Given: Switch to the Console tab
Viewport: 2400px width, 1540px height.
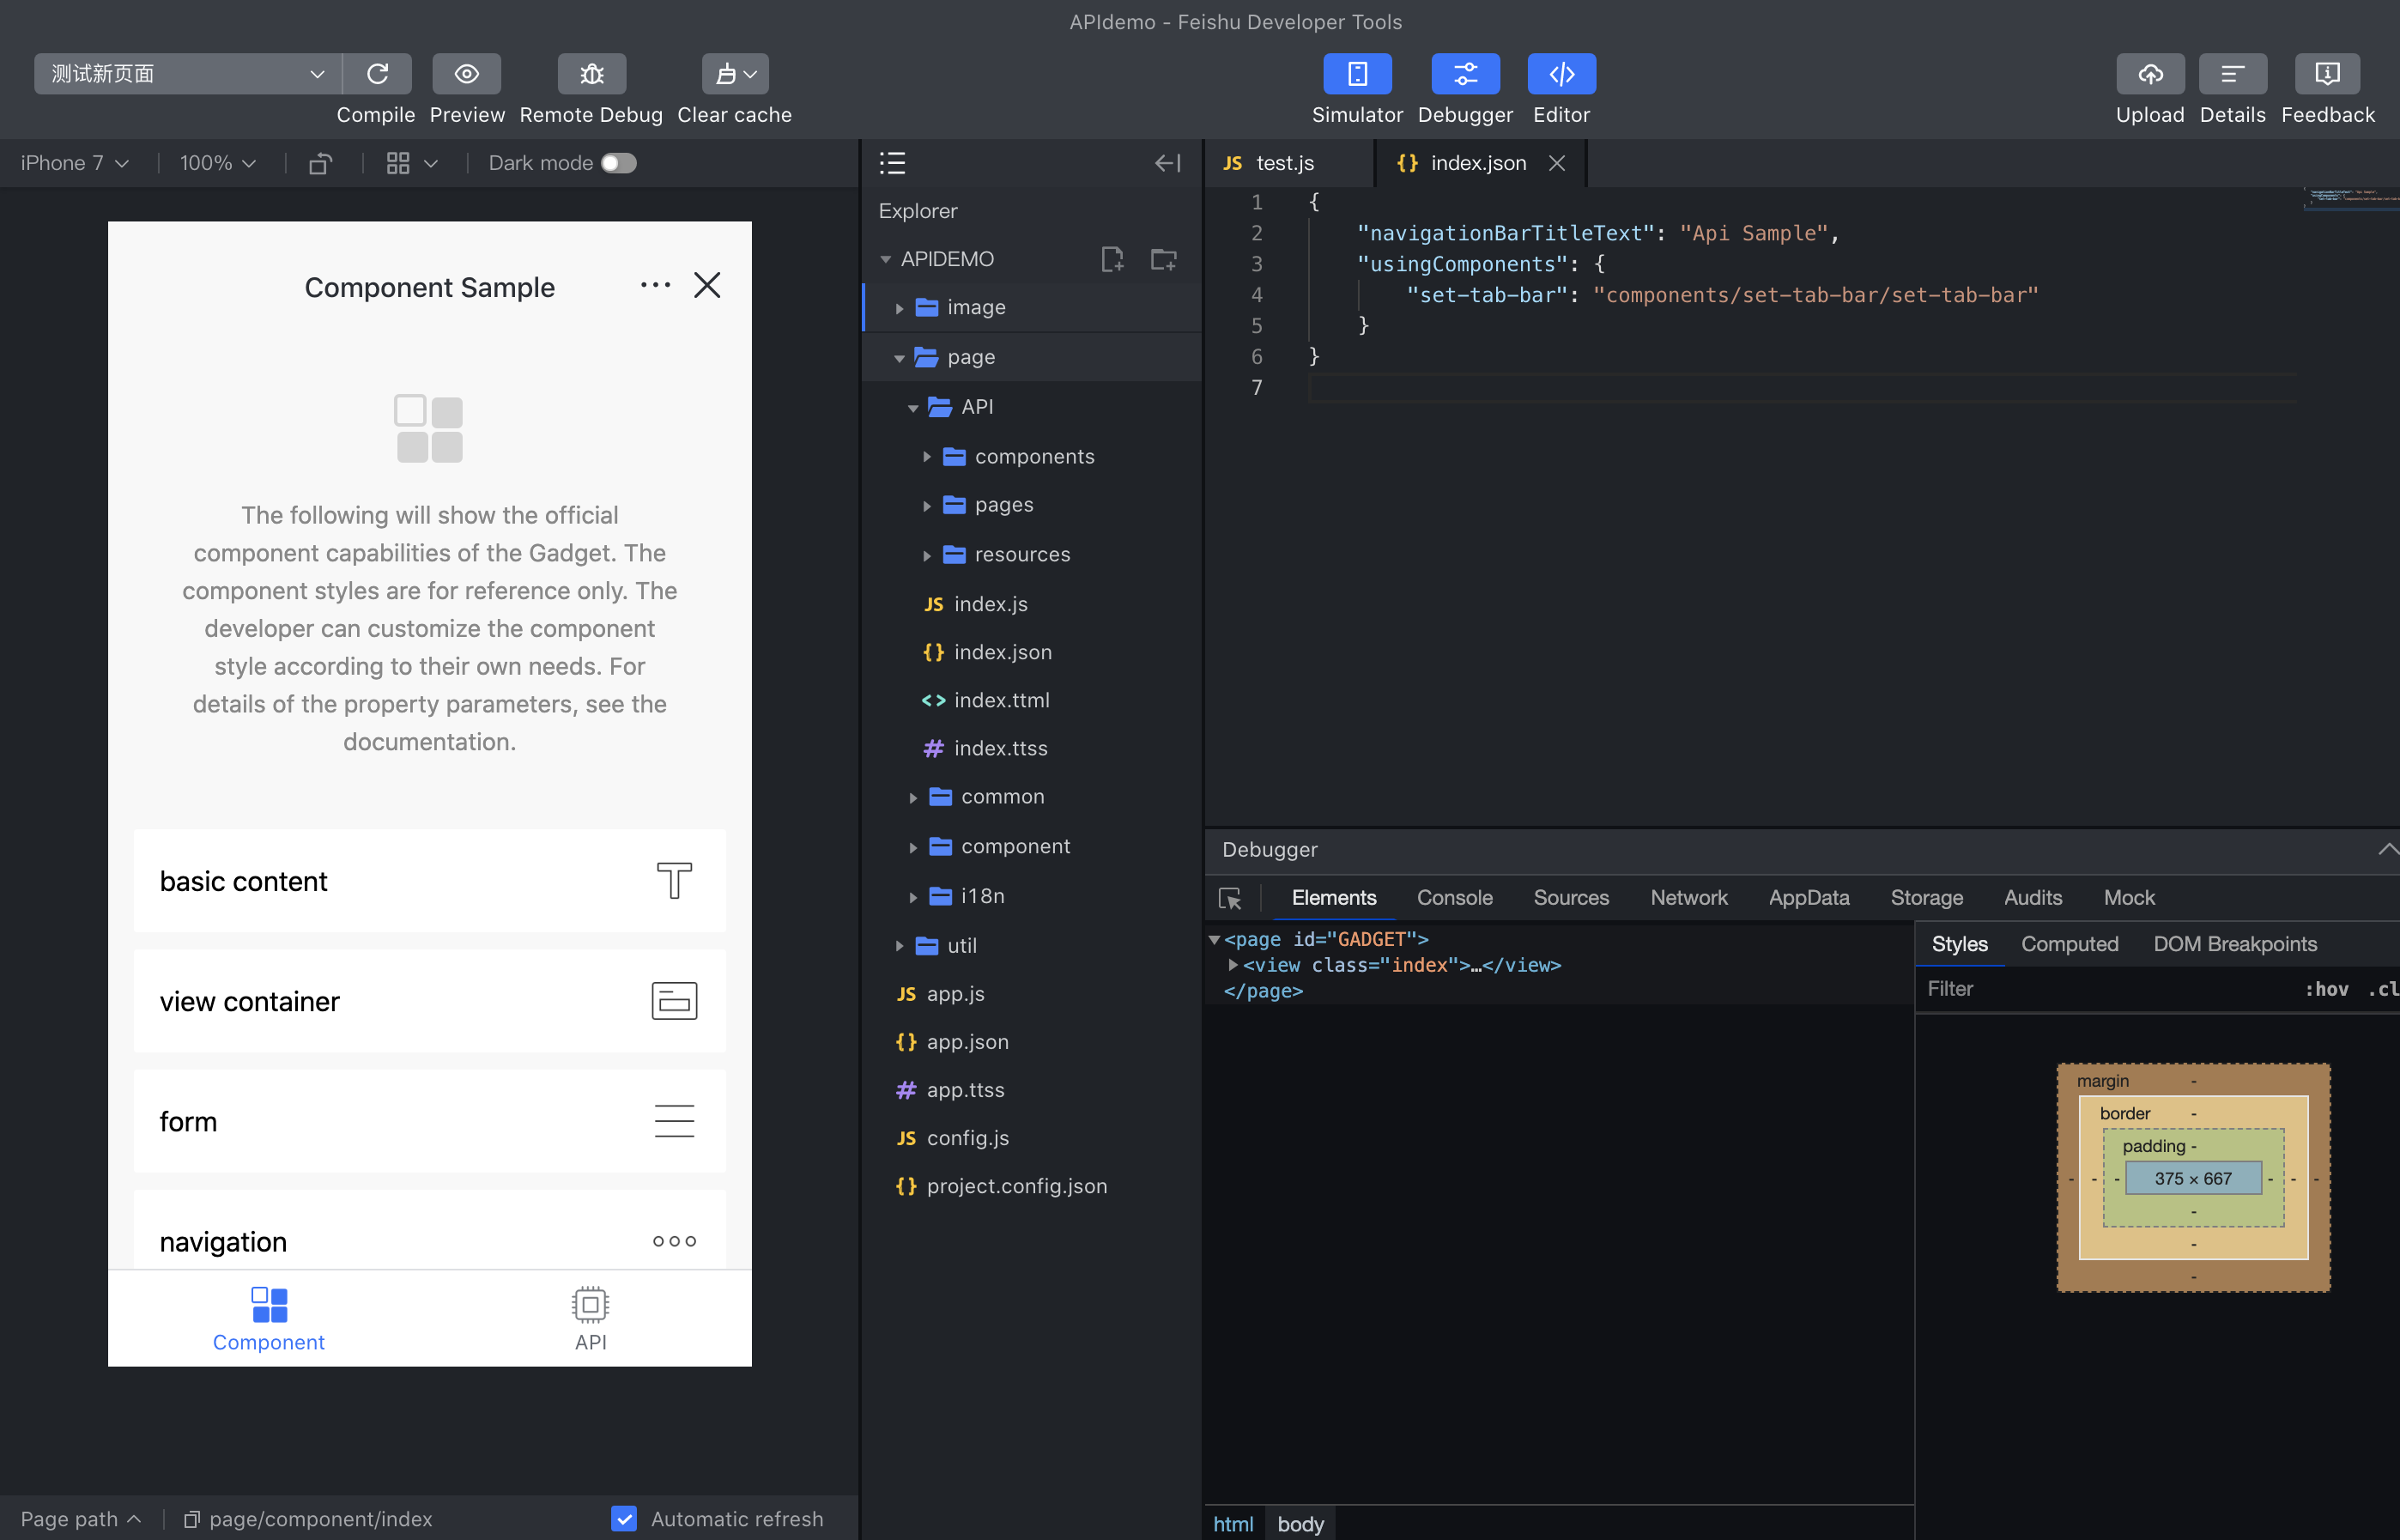Looking at the screenshot, I should 1454,898.
